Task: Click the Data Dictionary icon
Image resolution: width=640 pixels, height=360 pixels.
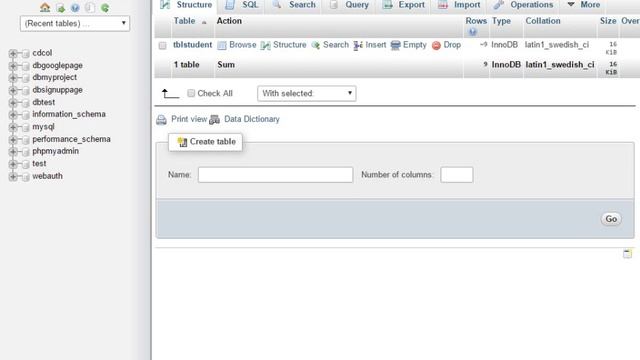Action: click(x=215, y=120)
